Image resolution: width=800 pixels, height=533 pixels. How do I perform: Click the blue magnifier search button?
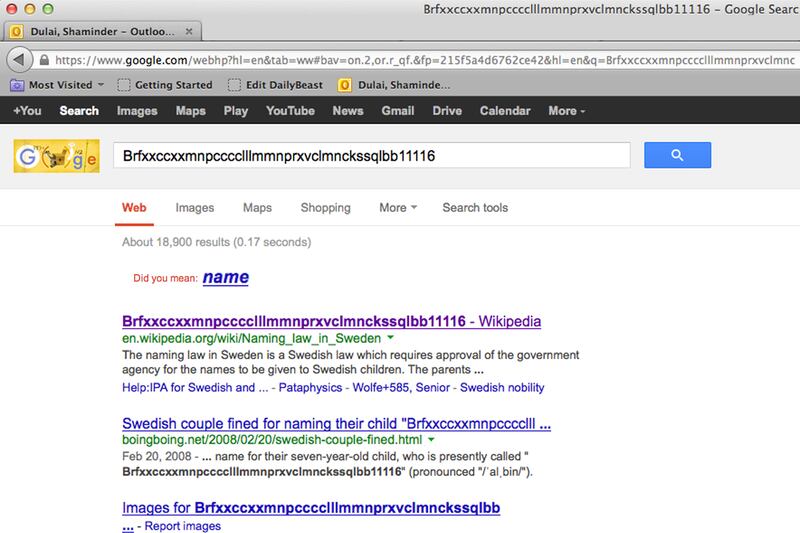[x=677, y=155]
